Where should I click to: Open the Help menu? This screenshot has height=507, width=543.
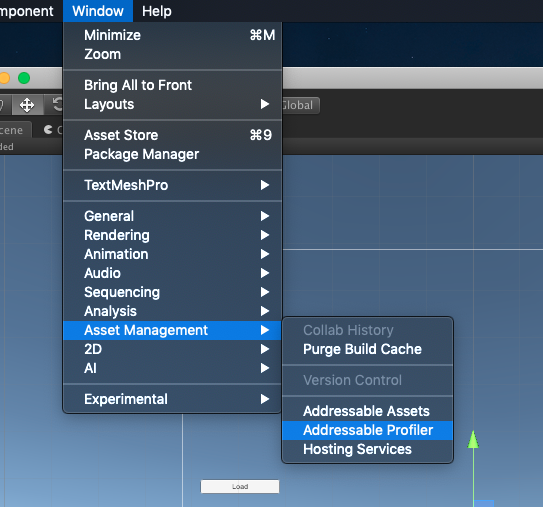pyautogui.click(x=157, y=11)
